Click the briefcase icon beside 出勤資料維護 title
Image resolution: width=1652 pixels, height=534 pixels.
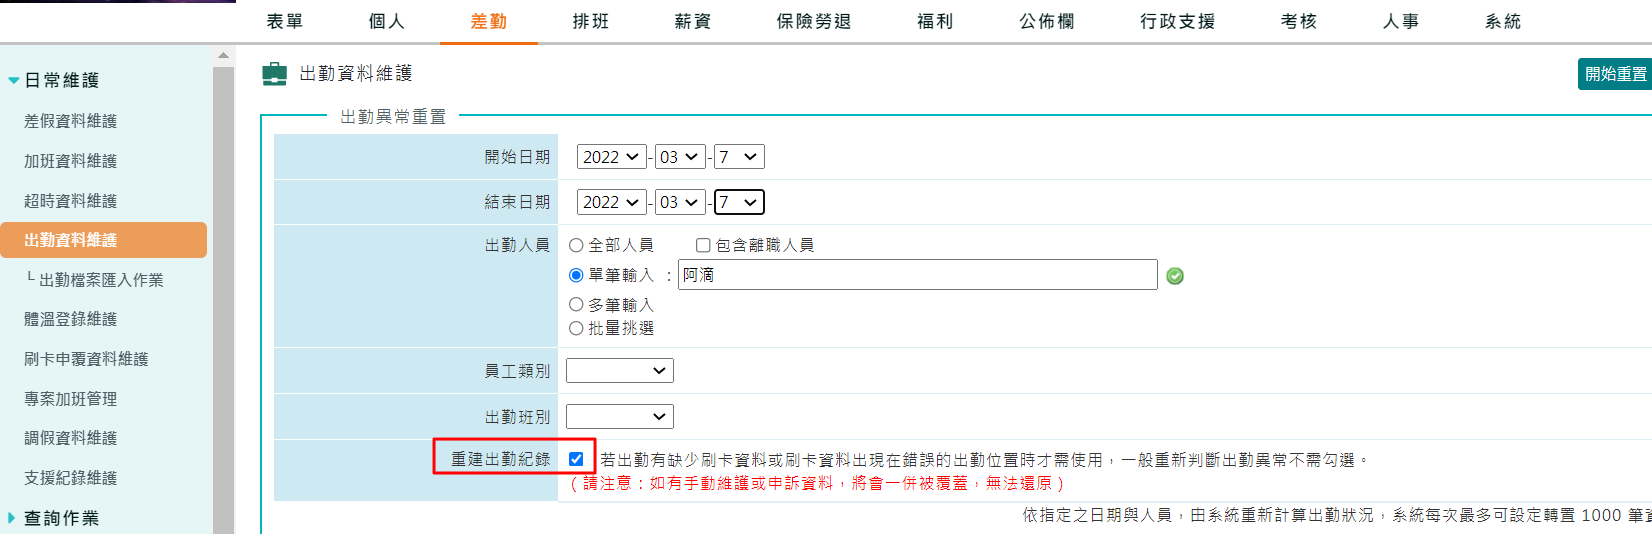[273, 74]
